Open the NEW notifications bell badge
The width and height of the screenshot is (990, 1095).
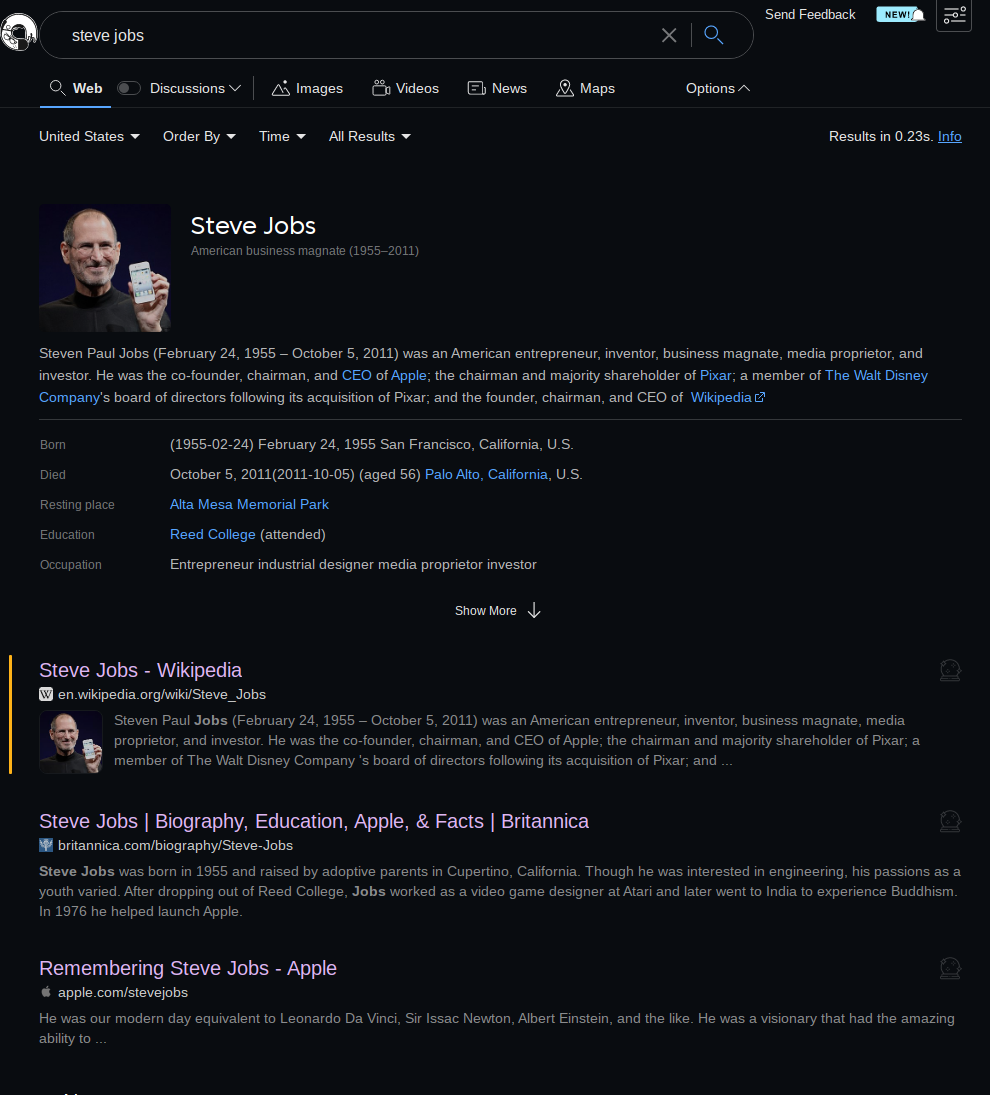click(x=901, y=15)
